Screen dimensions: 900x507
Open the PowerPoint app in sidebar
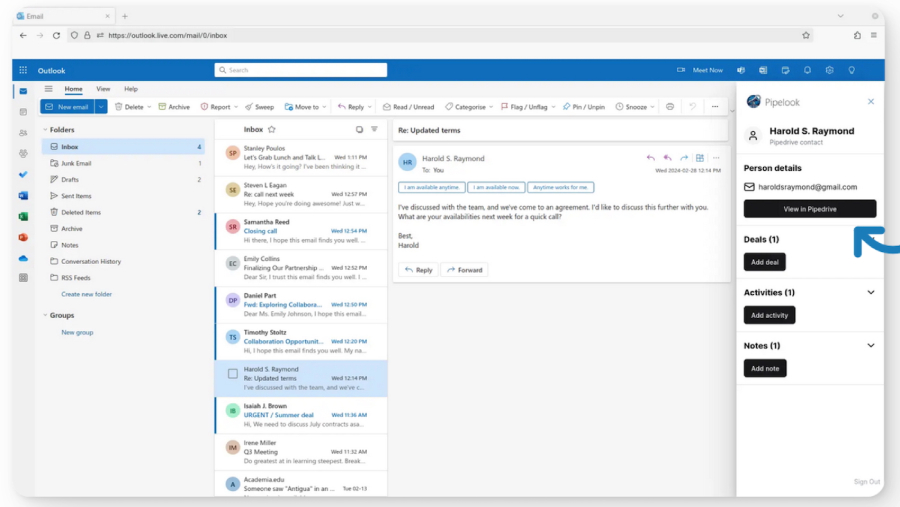23,237
